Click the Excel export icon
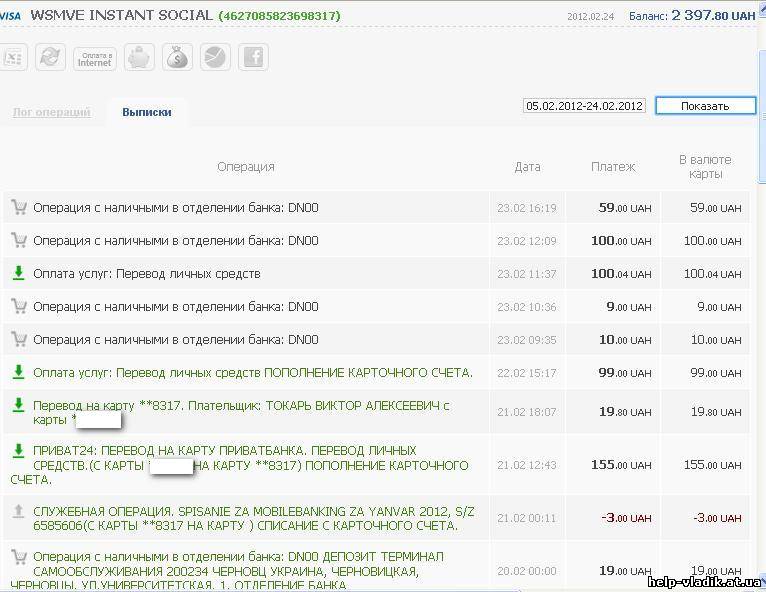This screenshot has height=592, width=766. click(13, 58)
